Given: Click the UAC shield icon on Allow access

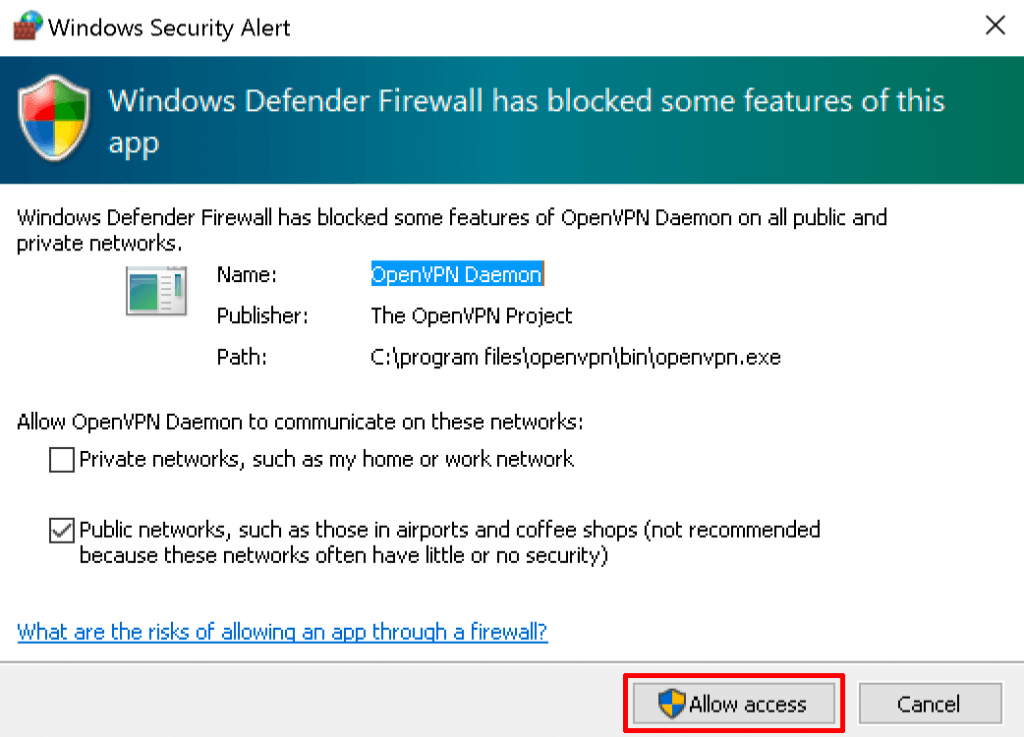Looking at the screenshot, I should point(672,701).
